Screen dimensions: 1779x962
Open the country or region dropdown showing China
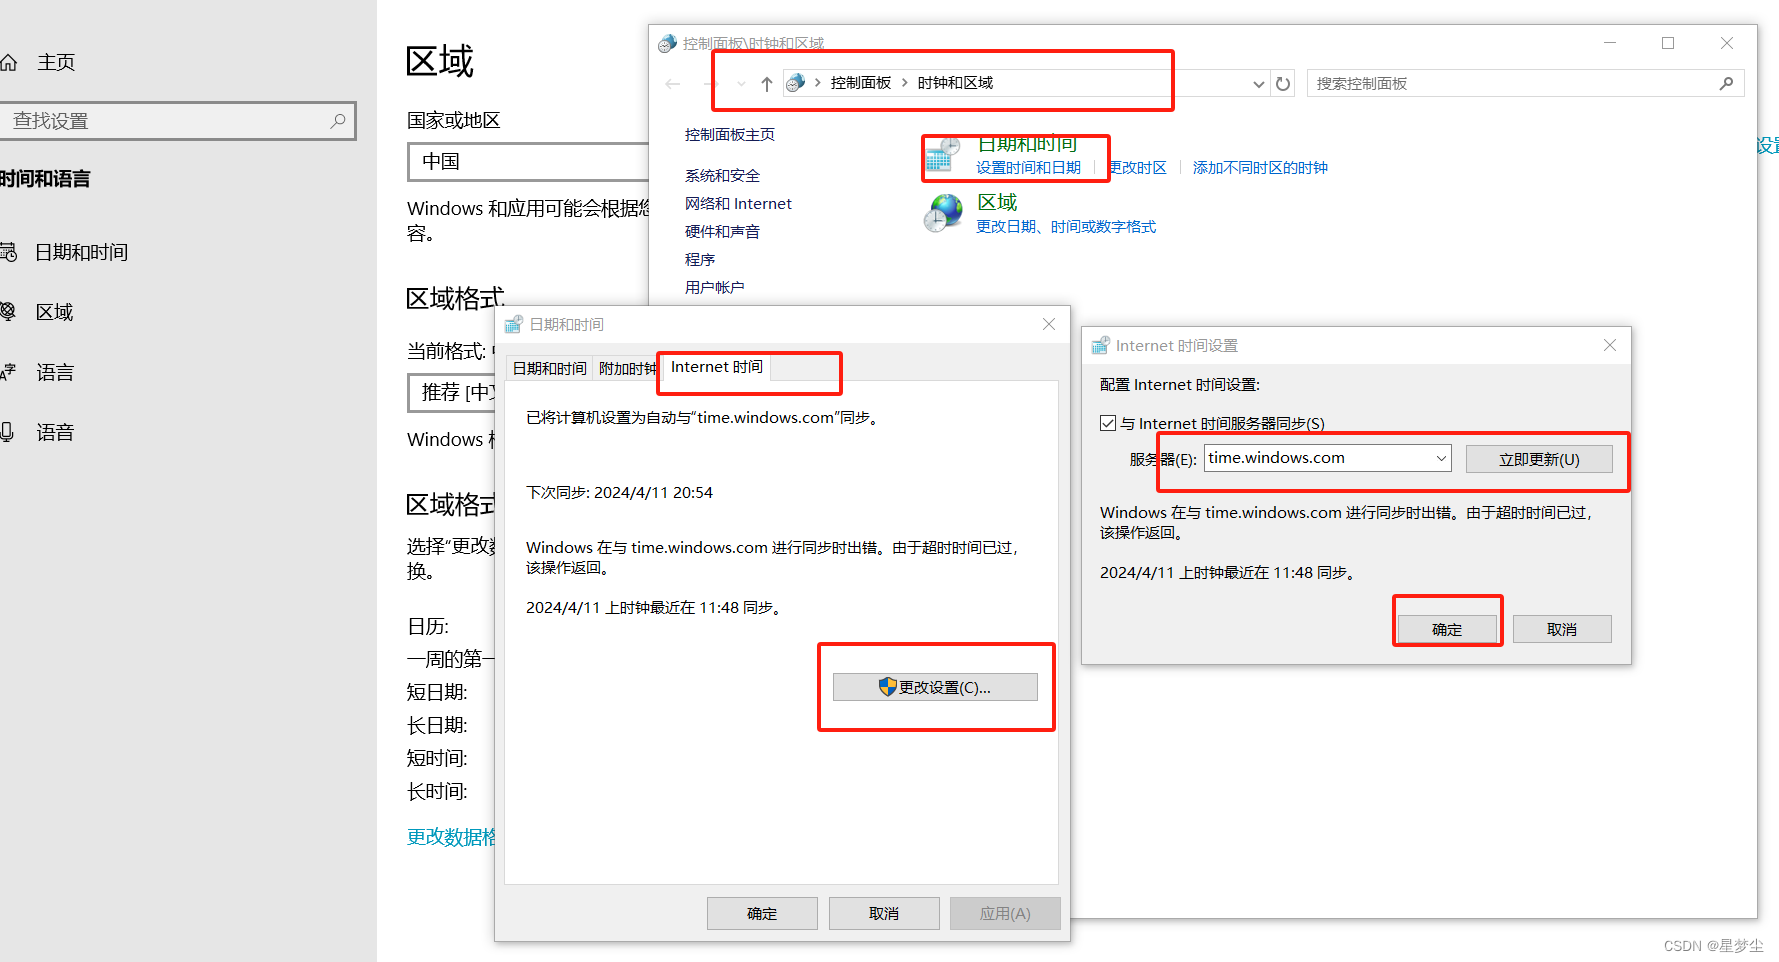[x=528, y=162]
